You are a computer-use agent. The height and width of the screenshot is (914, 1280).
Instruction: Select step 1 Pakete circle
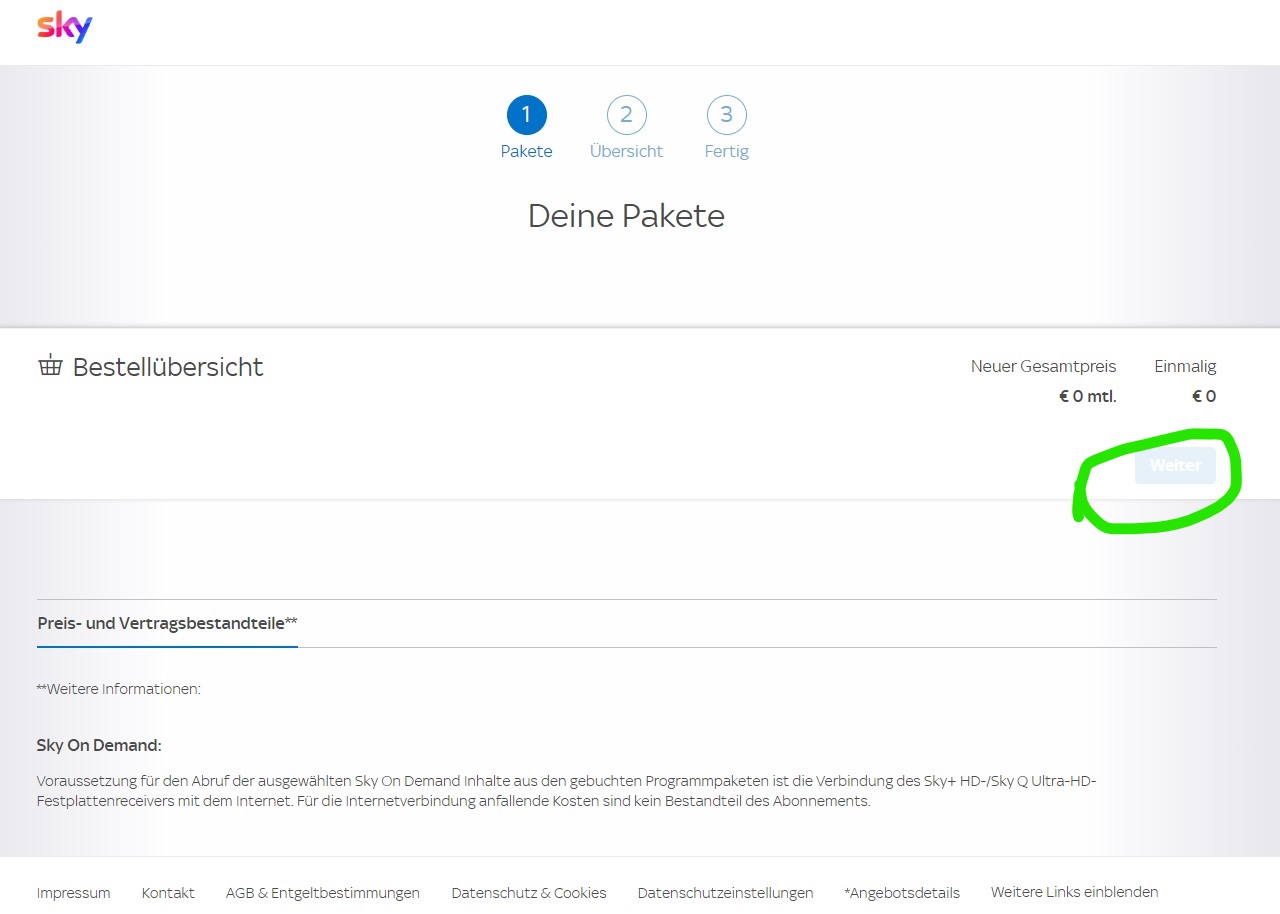pyautogui.click(x=526, y=115)
